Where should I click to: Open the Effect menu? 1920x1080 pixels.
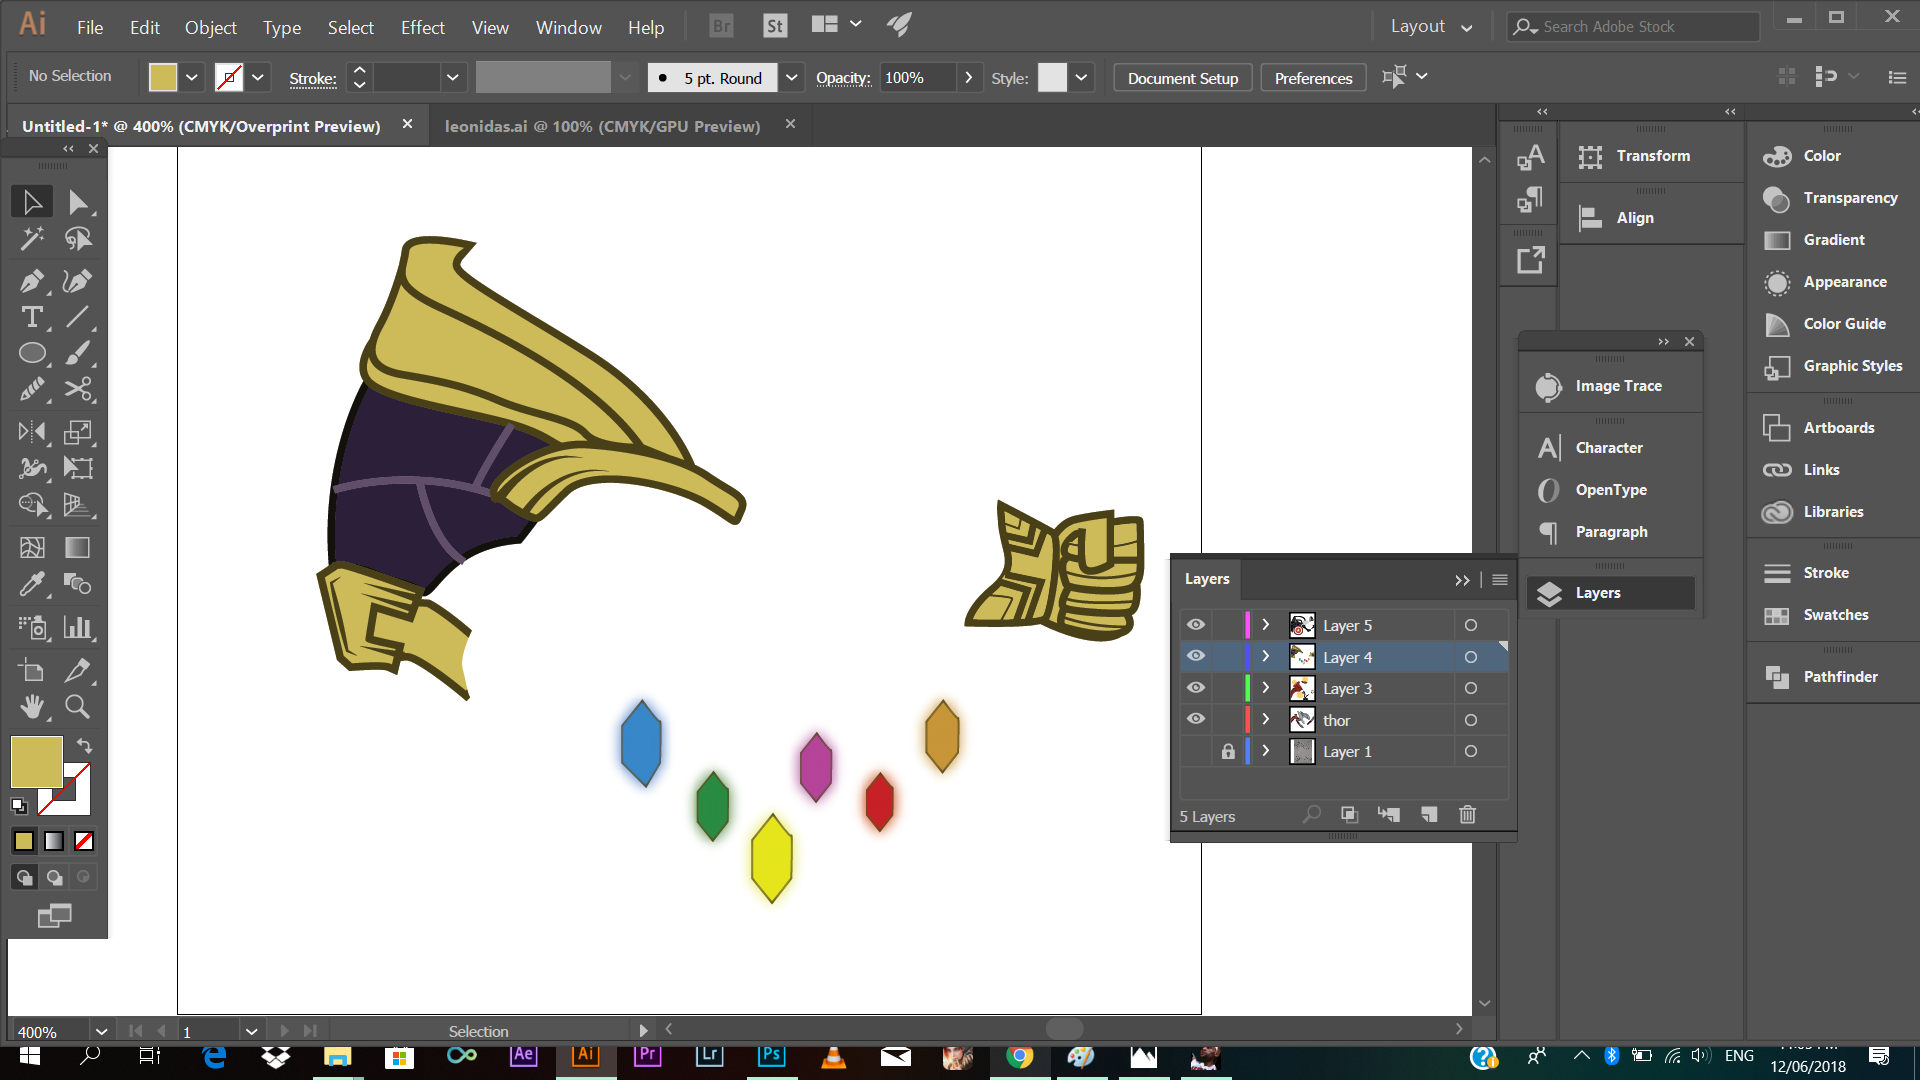pos(422,27)
